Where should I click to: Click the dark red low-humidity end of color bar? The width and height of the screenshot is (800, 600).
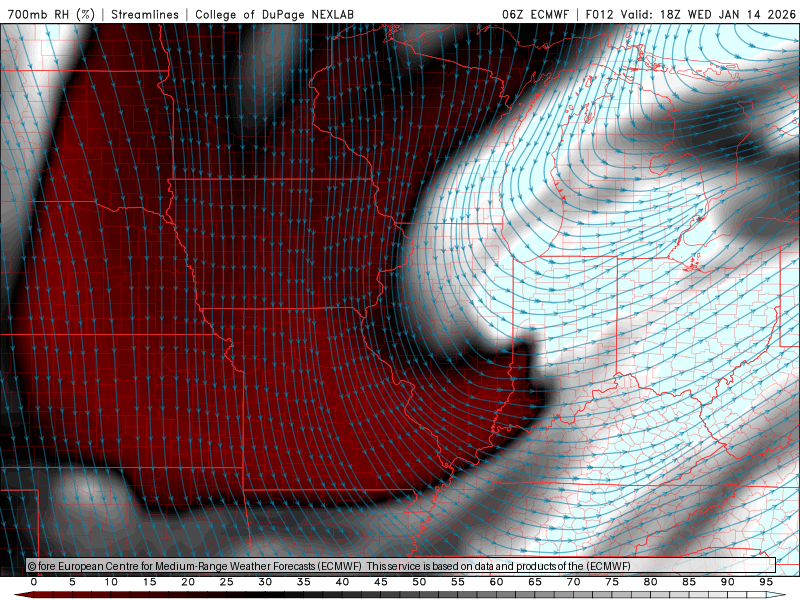point(23,595)
